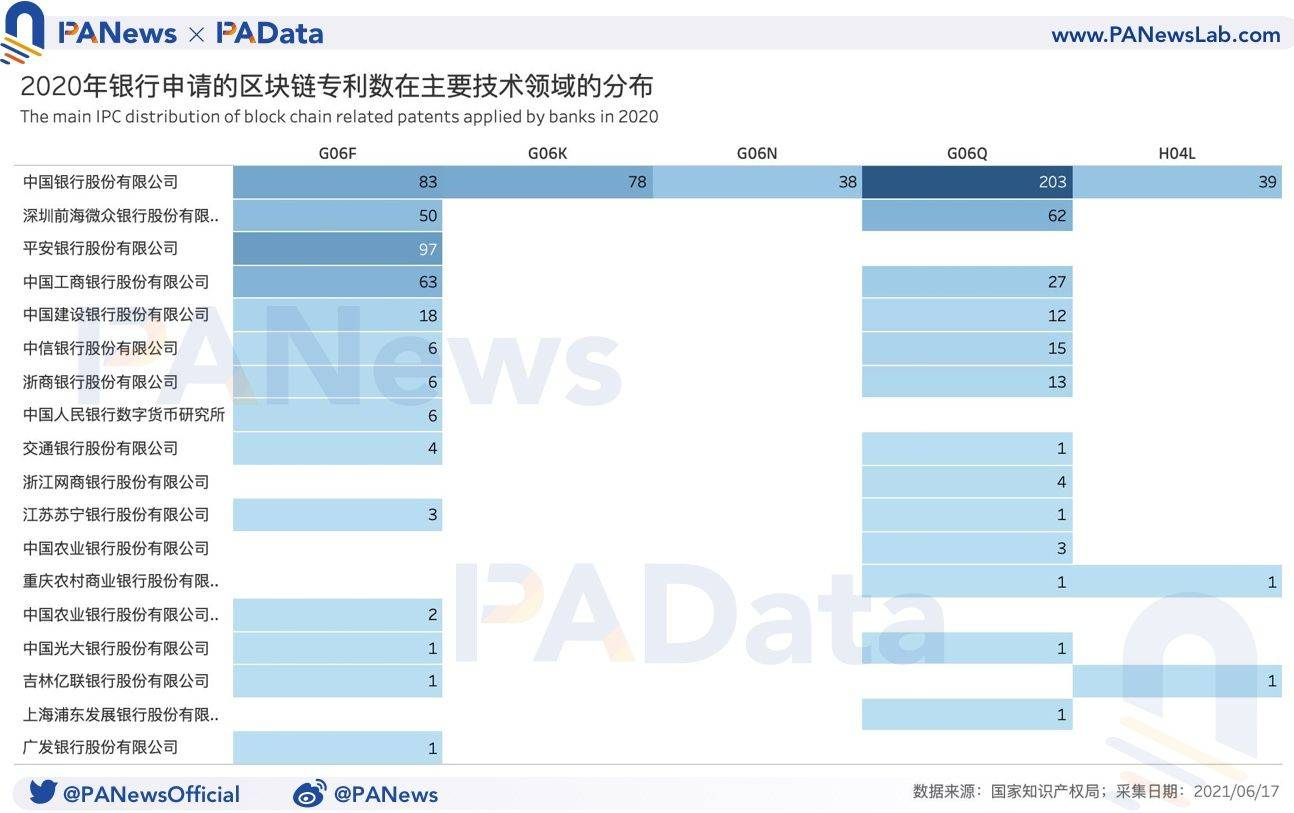Select row label 交通银行股份有限公司
This screenshot has height=813, width=1294.
(x=100, y=448)
